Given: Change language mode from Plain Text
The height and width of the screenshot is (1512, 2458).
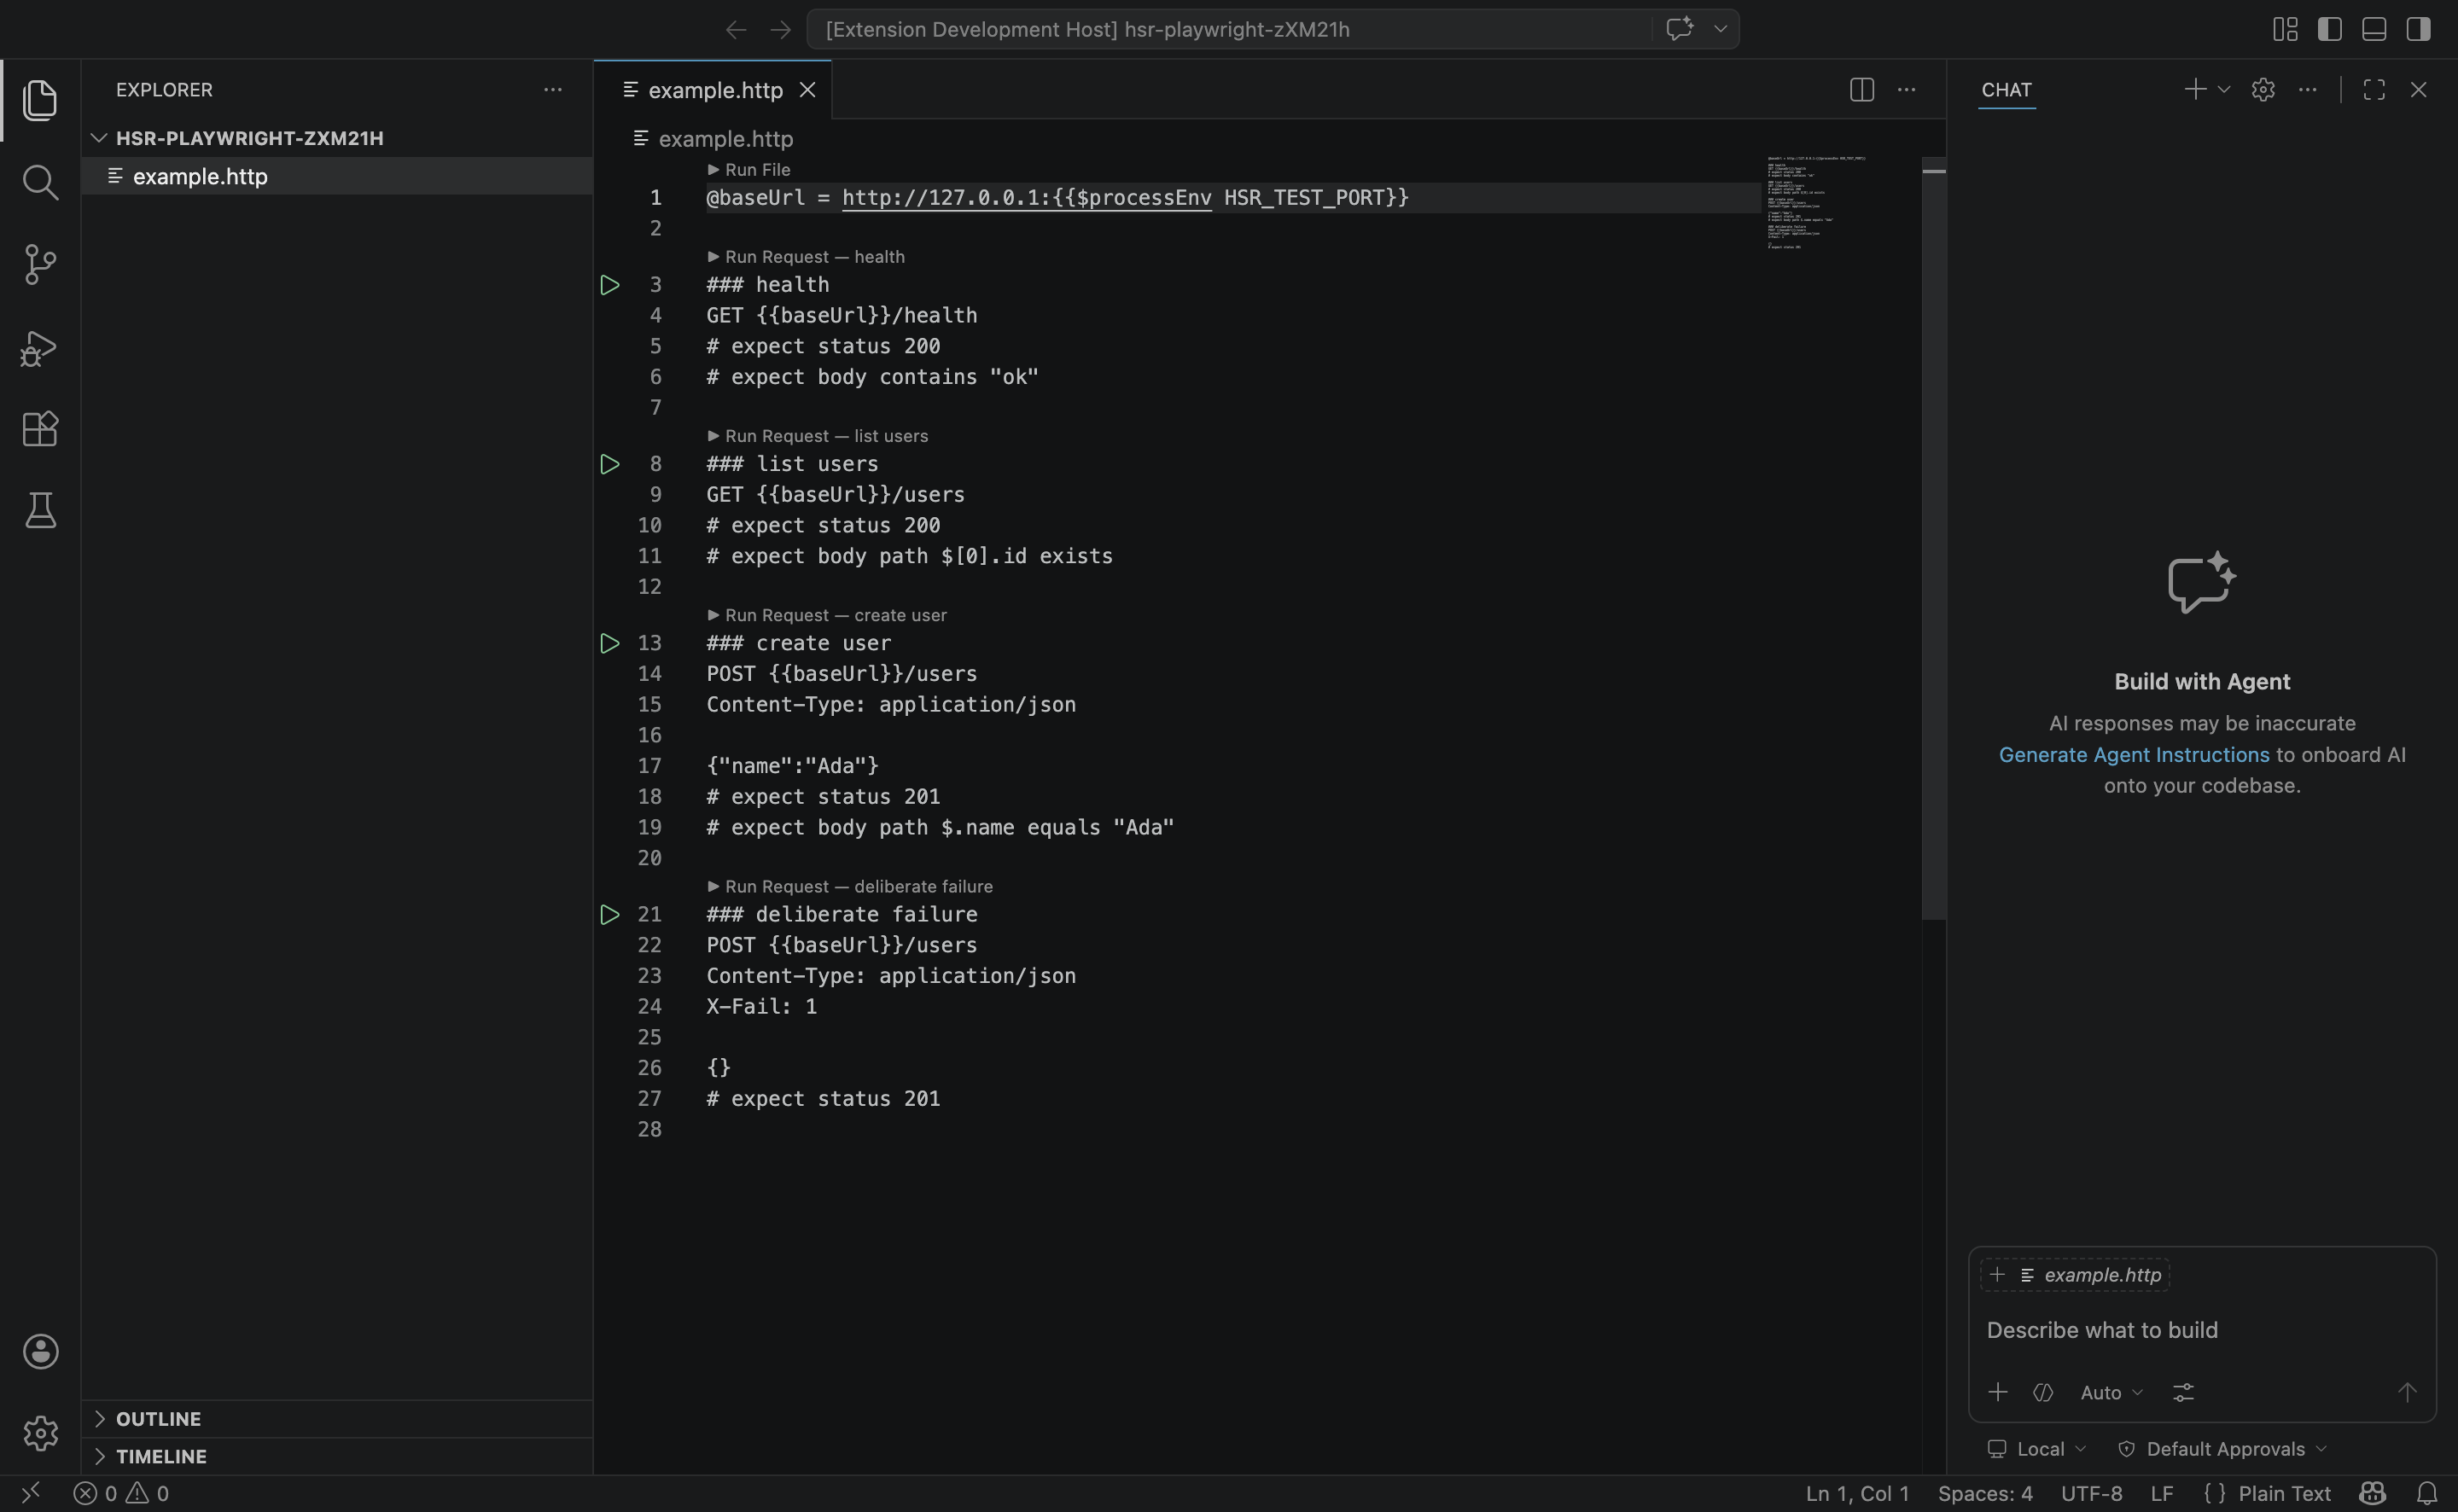Looking at the screenshot, I should [x=2284, y=1493].
